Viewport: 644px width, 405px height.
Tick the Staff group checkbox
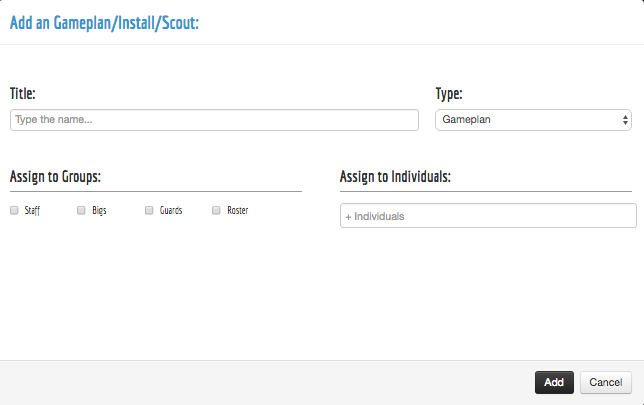coord(14,211)
